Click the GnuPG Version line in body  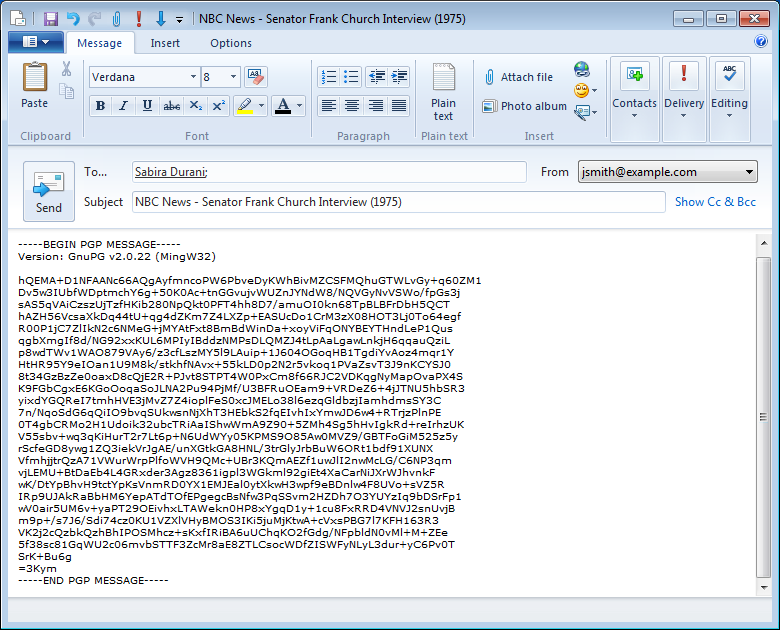[117, 256]
